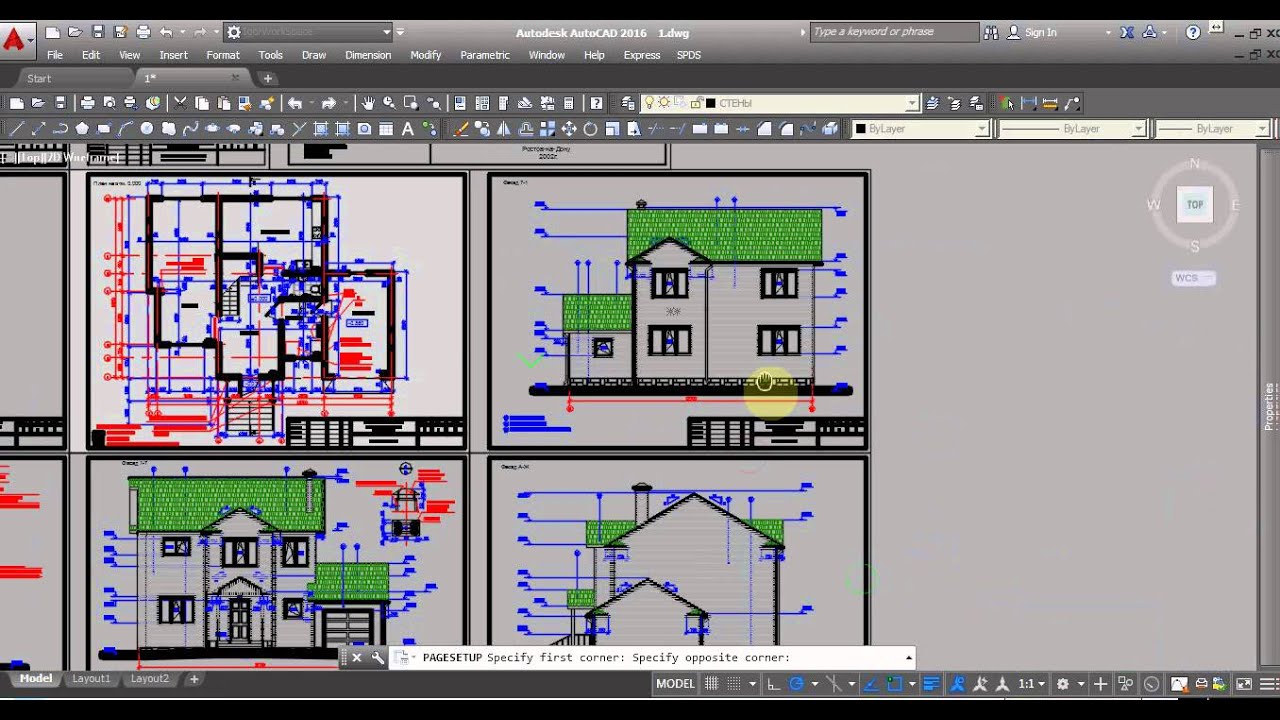Open the СТЕНЫ layer dropdown list
This screenshot has width=1280, height=720.
[x=912, y=103]
